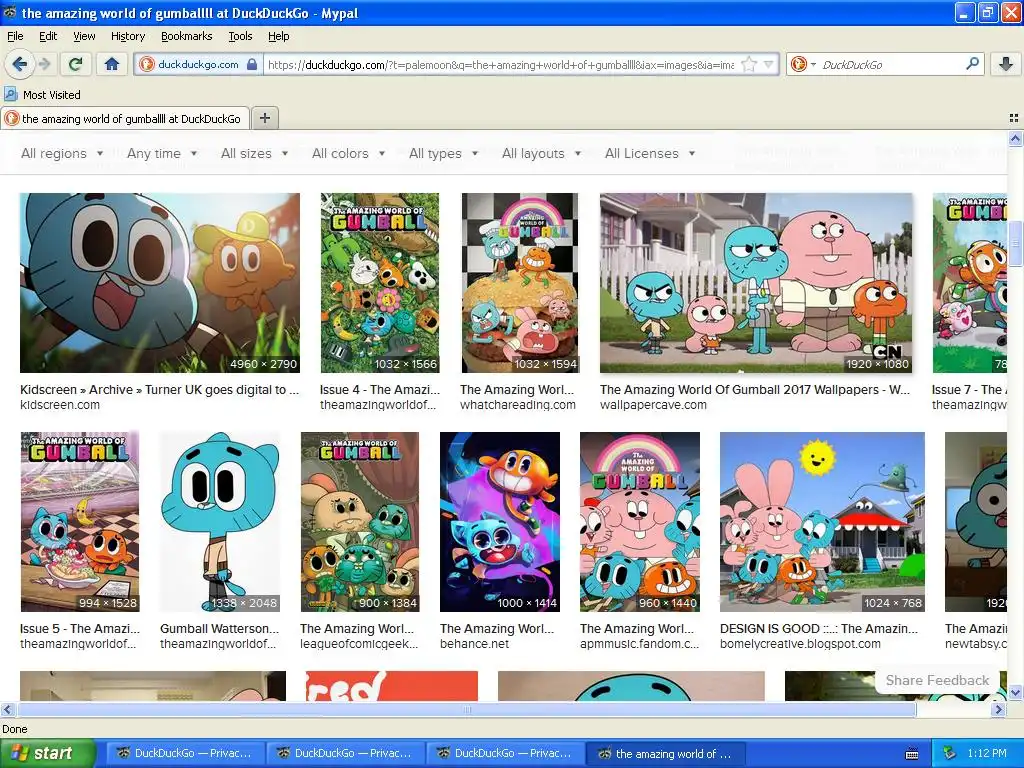The image size is (1024, 768).
Task: Open the History menu
Action: click(127, 36)
